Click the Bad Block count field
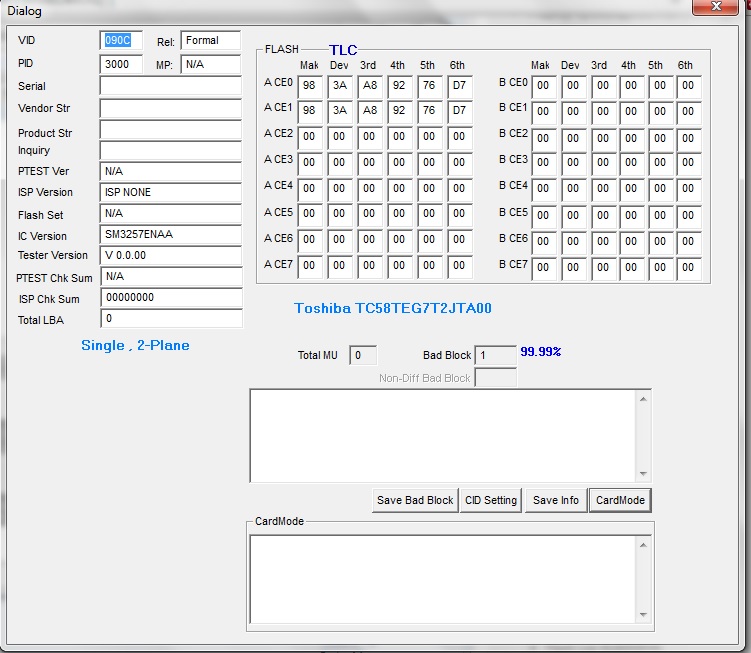The width and height of the screenshot is (751, 653). point(495,355)
